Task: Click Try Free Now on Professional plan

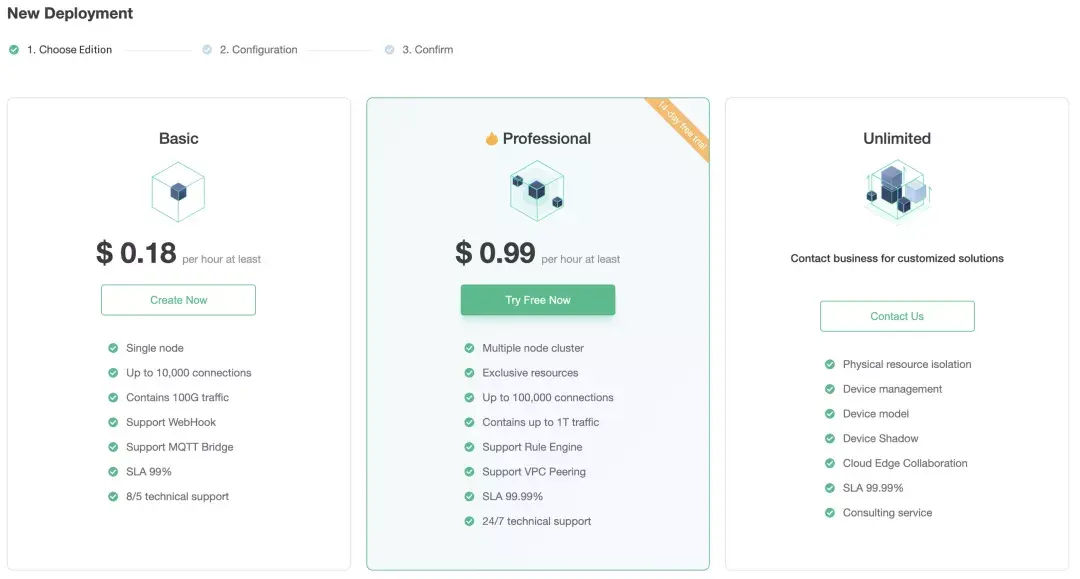Action: click(x=537, y=299)
